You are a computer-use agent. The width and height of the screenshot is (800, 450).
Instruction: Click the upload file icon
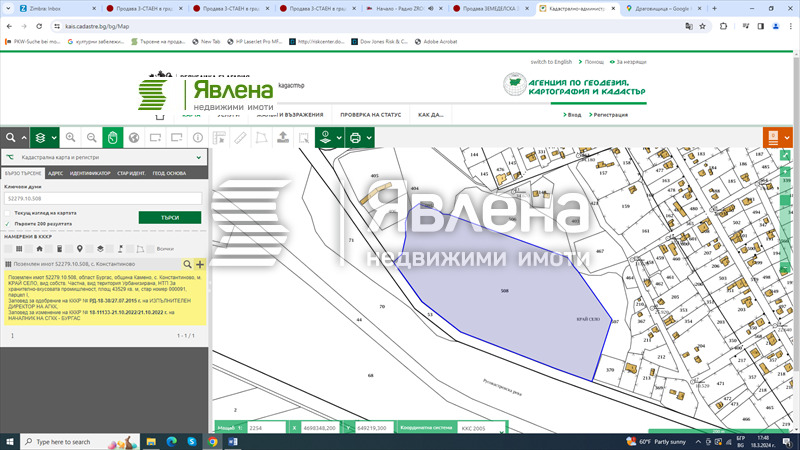pos(283,137)
